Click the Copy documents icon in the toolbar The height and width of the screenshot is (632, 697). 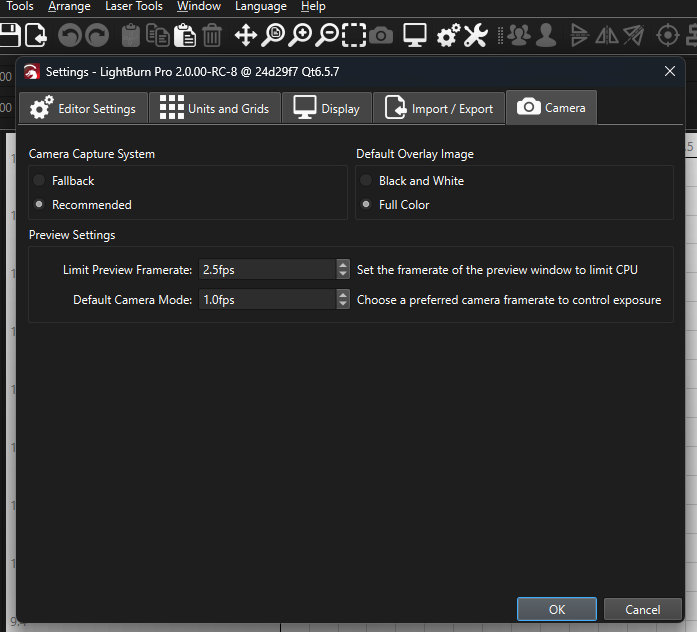click(x=158, y=36)
